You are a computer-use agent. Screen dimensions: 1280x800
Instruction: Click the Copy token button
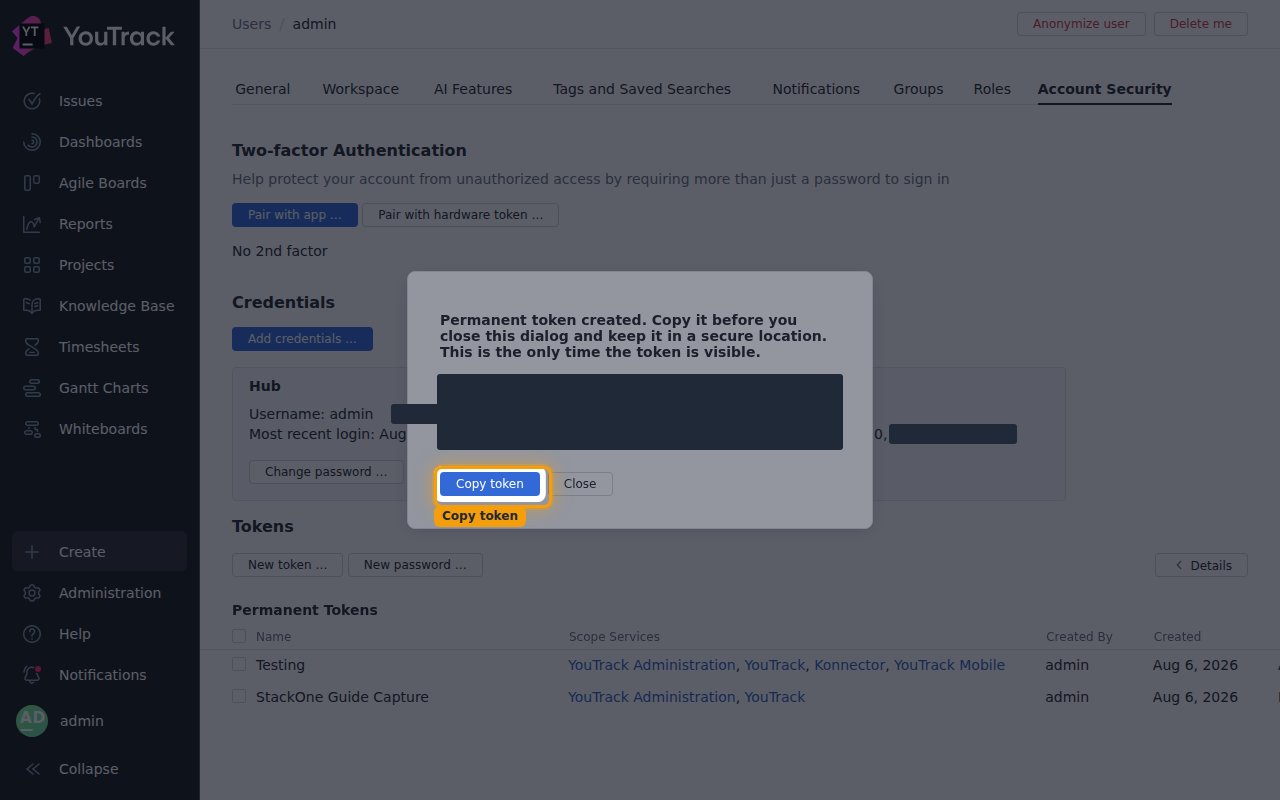coord(490,484)
